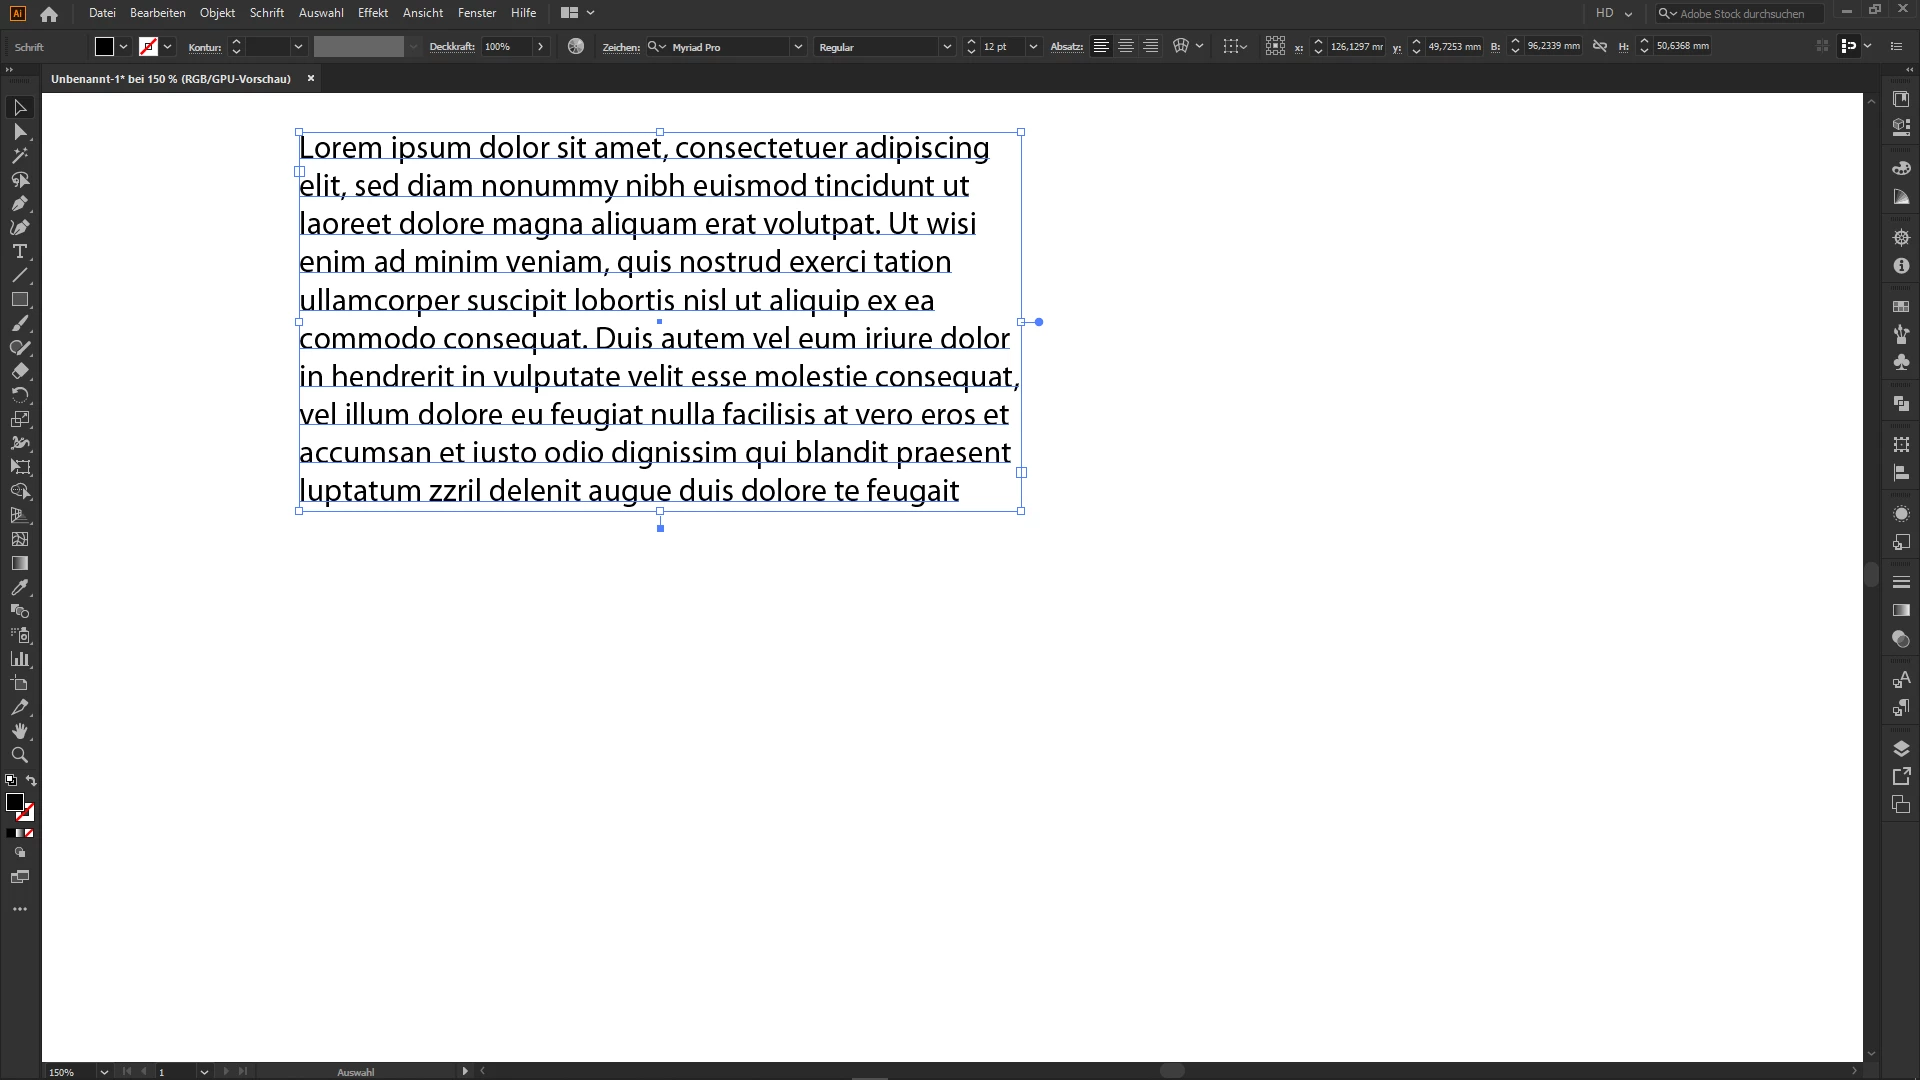
Task: Select the Eyedropper tool
Action: click(19, 588)
